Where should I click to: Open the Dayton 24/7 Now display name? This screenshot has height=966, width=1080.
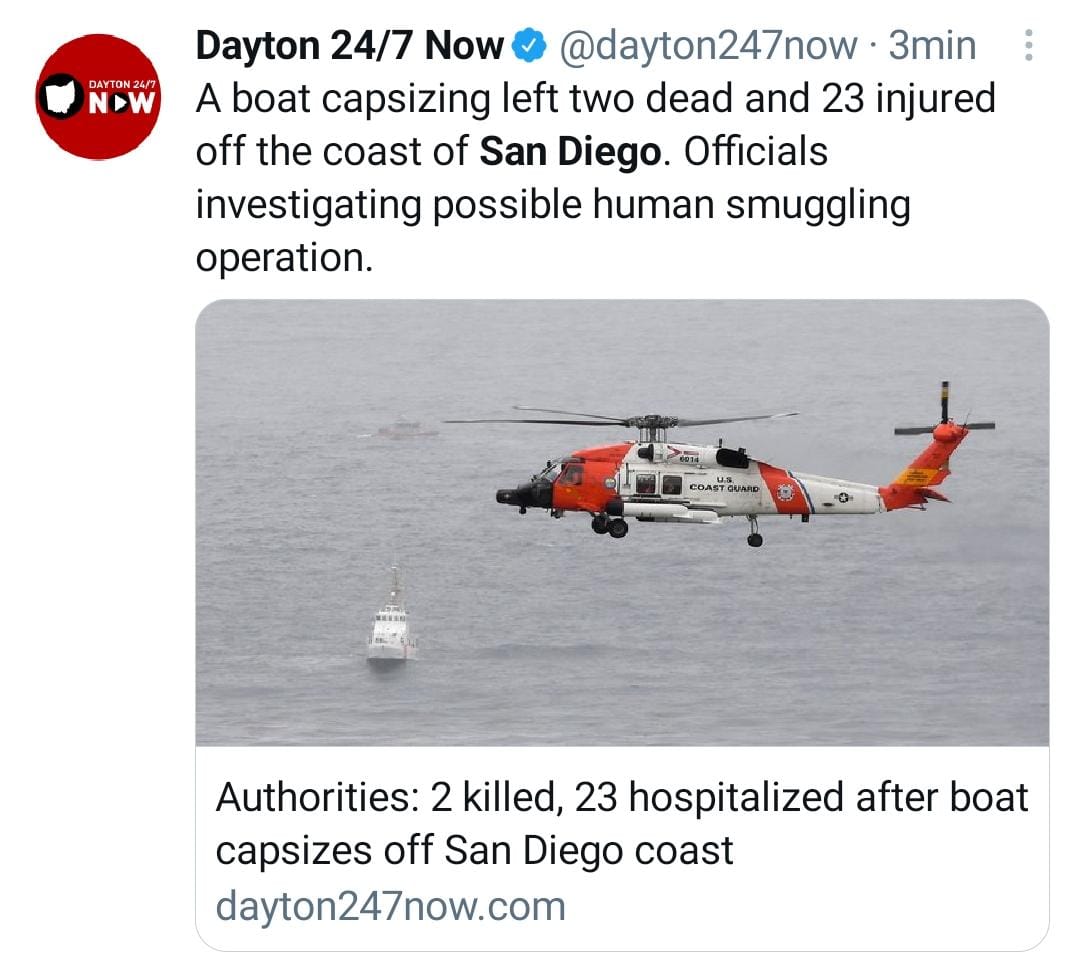[x=350, y=46]
